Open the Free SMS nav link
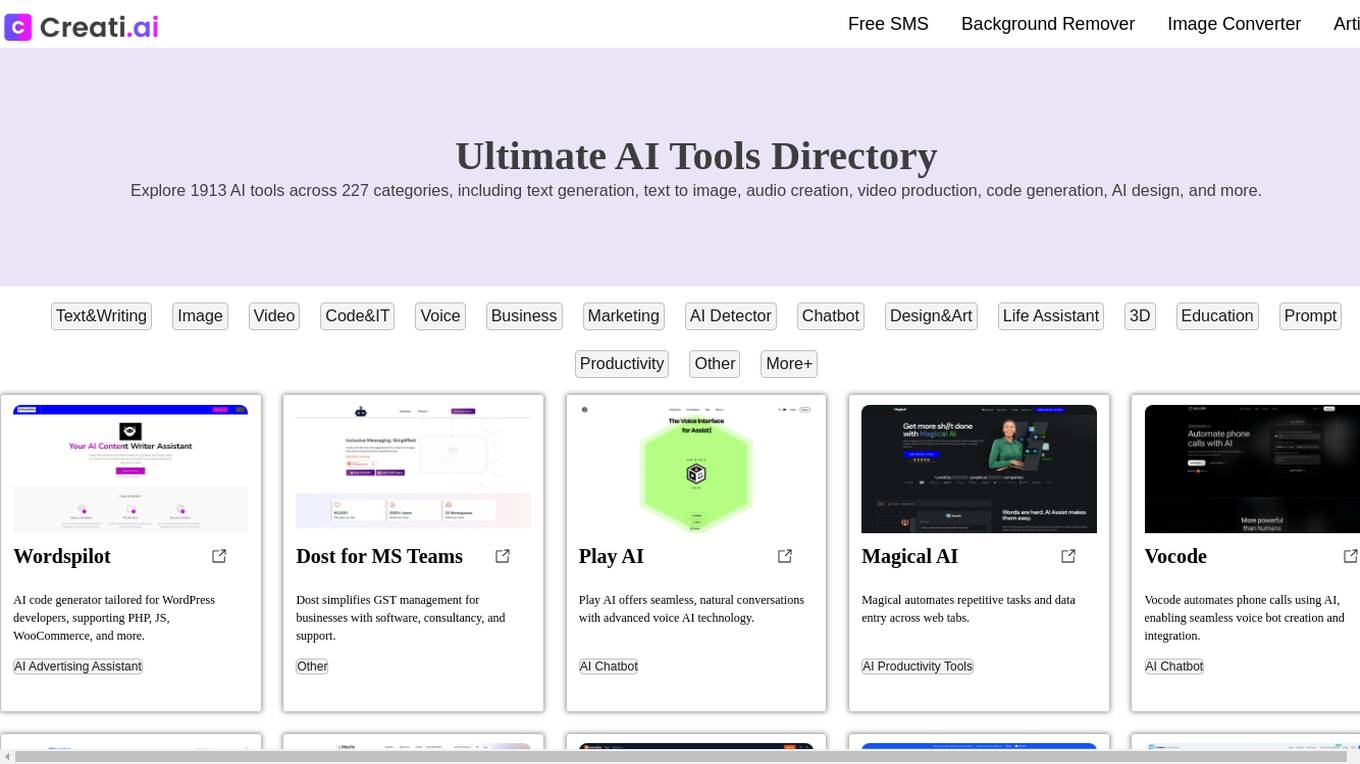 [888, 24]
